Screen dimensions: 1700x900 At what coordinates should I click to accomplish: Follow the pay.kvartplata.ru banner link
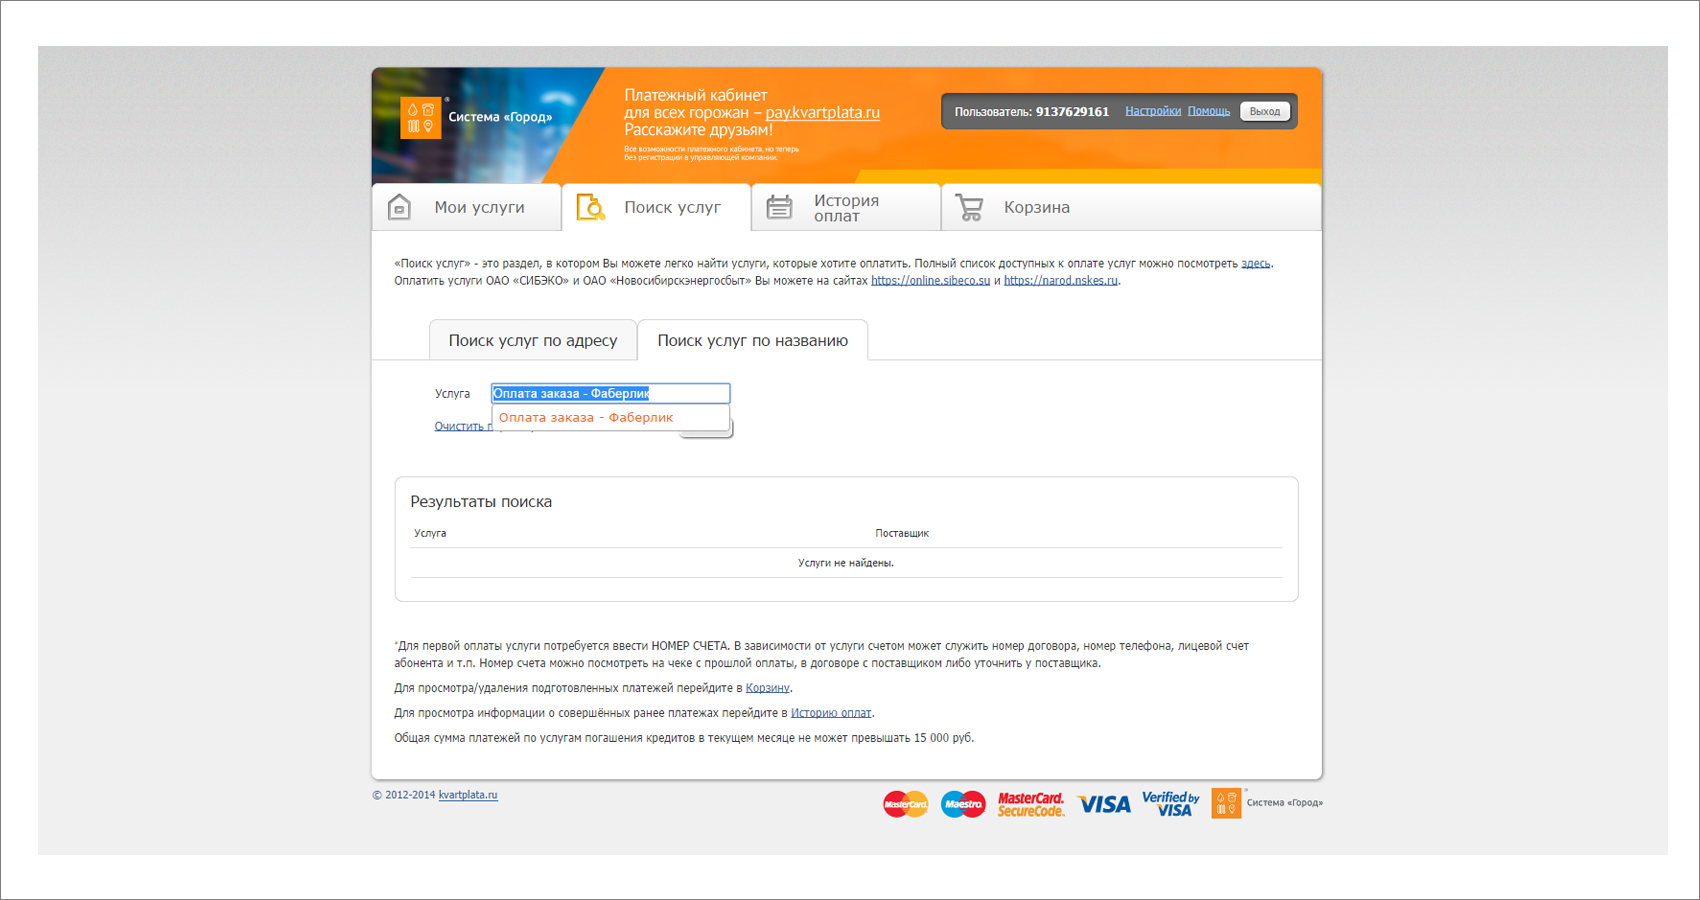(x=822, y=112)
